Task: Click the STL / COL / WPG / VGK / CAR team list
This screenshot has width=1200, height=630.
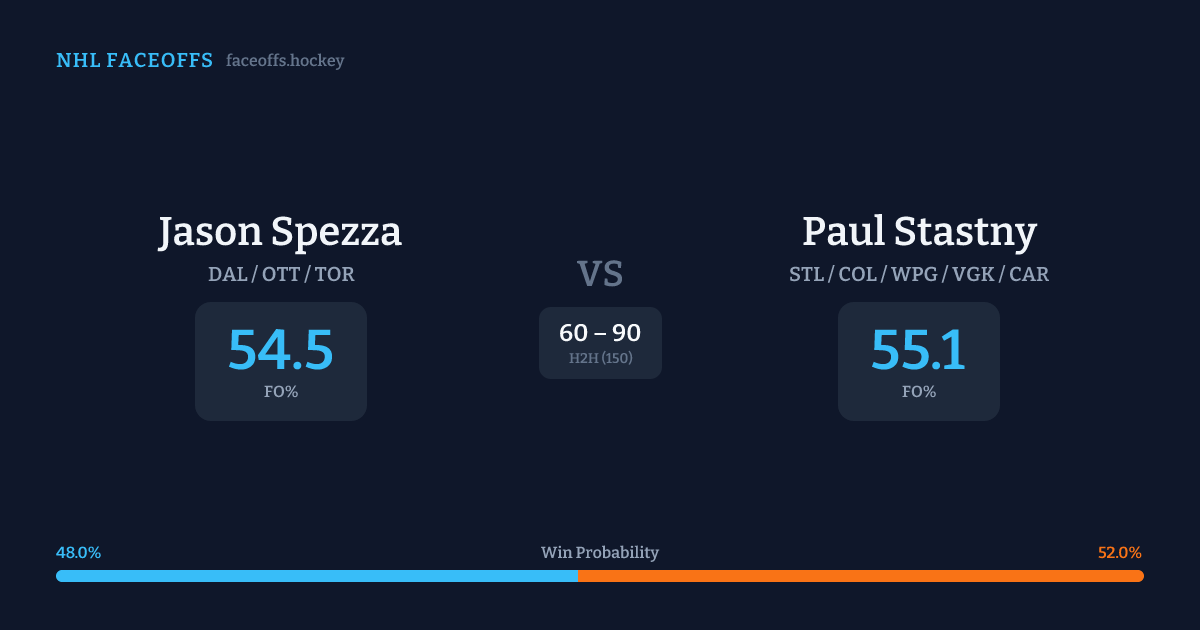Action: click(919, 274)
